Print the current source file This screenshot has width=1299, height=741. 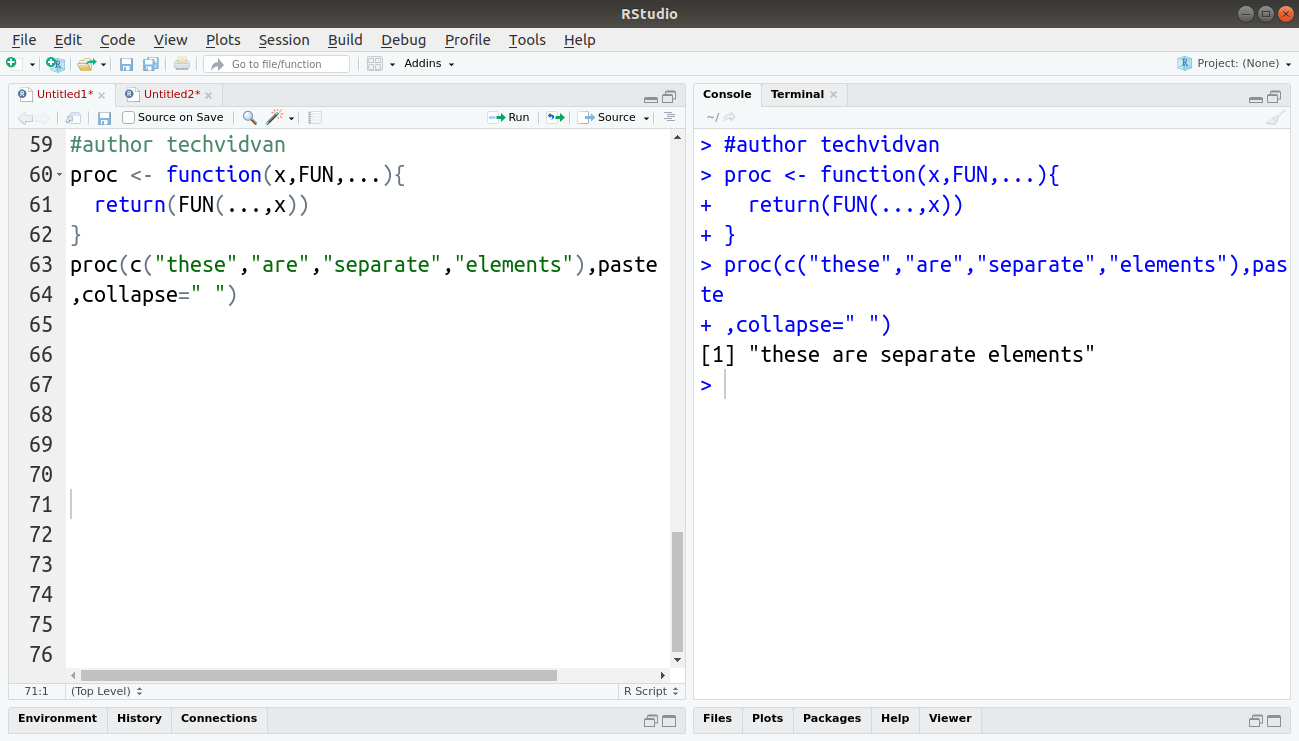(x=180, y=62)
